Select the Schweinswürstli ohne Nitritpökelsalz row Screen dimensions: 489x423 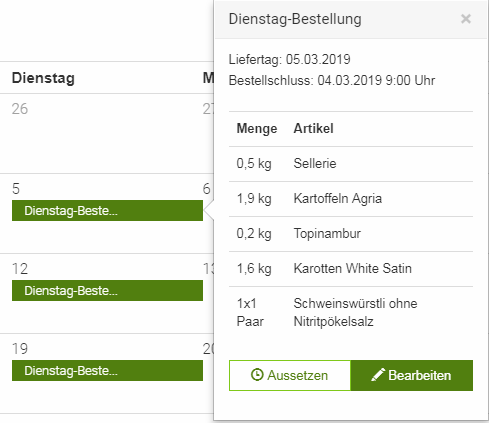coord(351,313)
